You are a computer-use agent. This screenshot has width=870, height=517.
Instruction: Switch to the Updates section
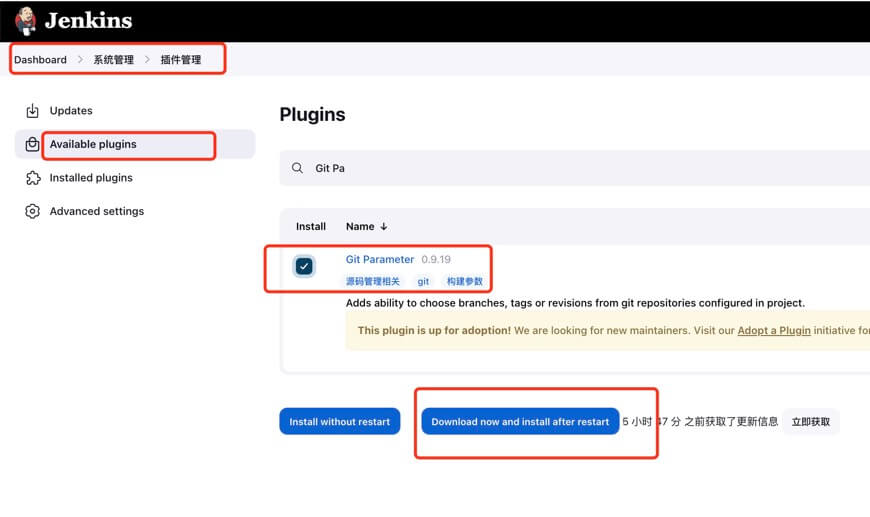71,111
